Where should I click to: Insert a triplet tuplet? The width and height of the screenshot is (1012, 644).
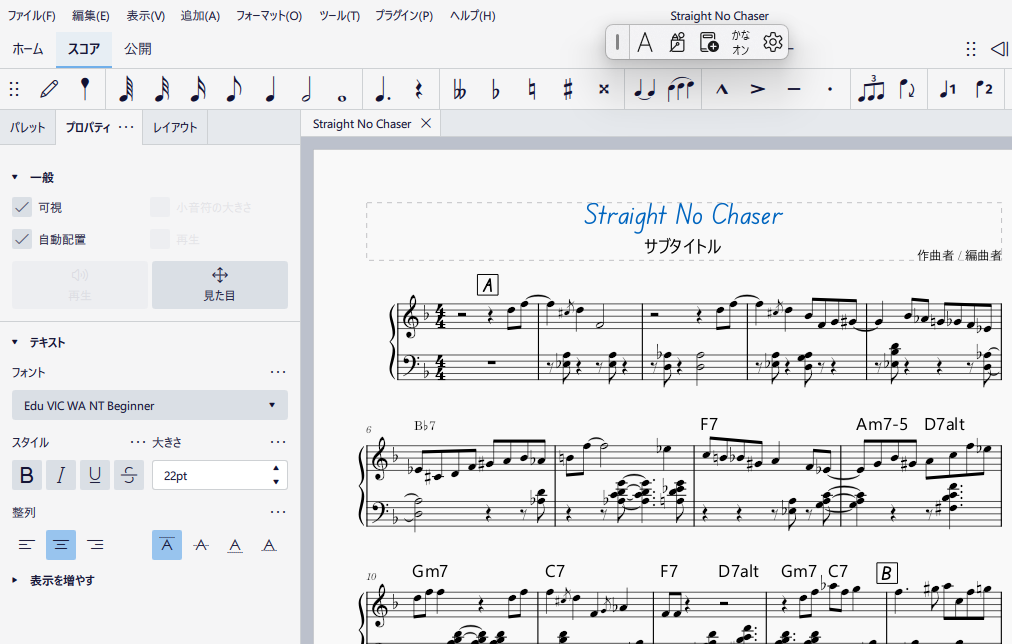tap(871, 89)
